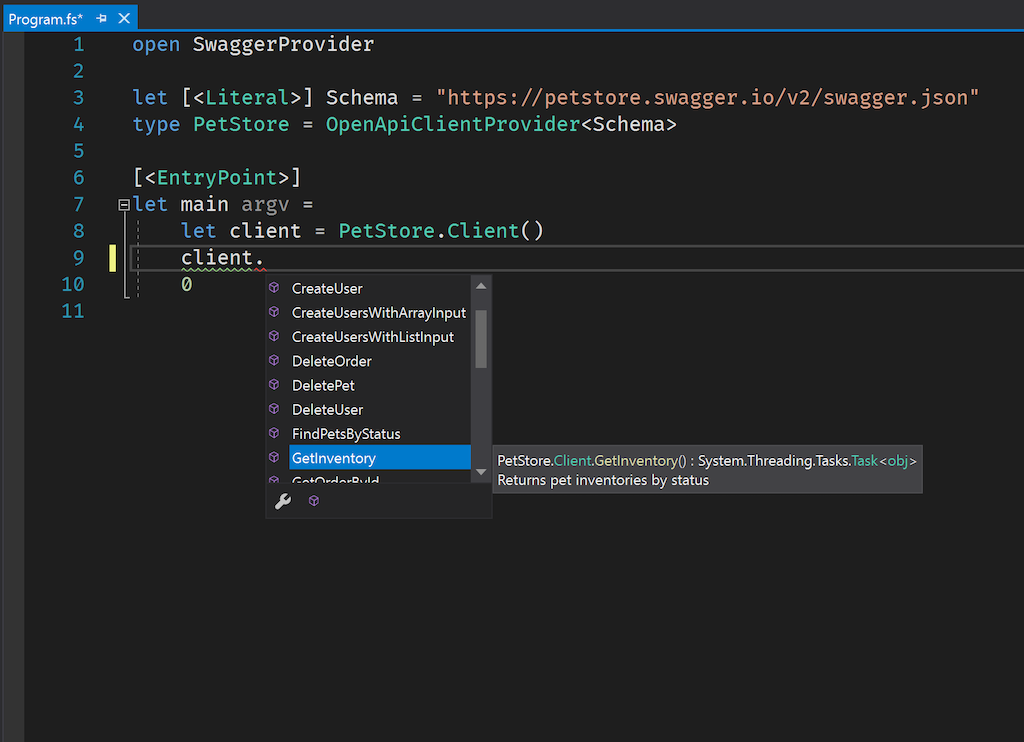Viewport: 1024px width, 742px height.
Task: Select CreateUsersWithArrayInput from the completion list
Action: click(378, 313)
